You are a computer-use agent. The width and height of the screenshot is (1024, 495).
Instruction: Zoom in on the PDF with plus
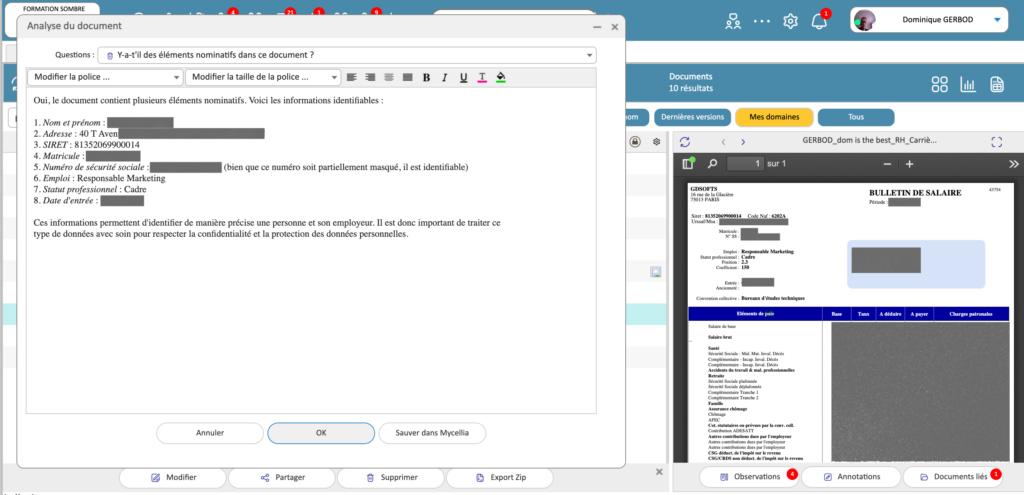click(909, 163)
